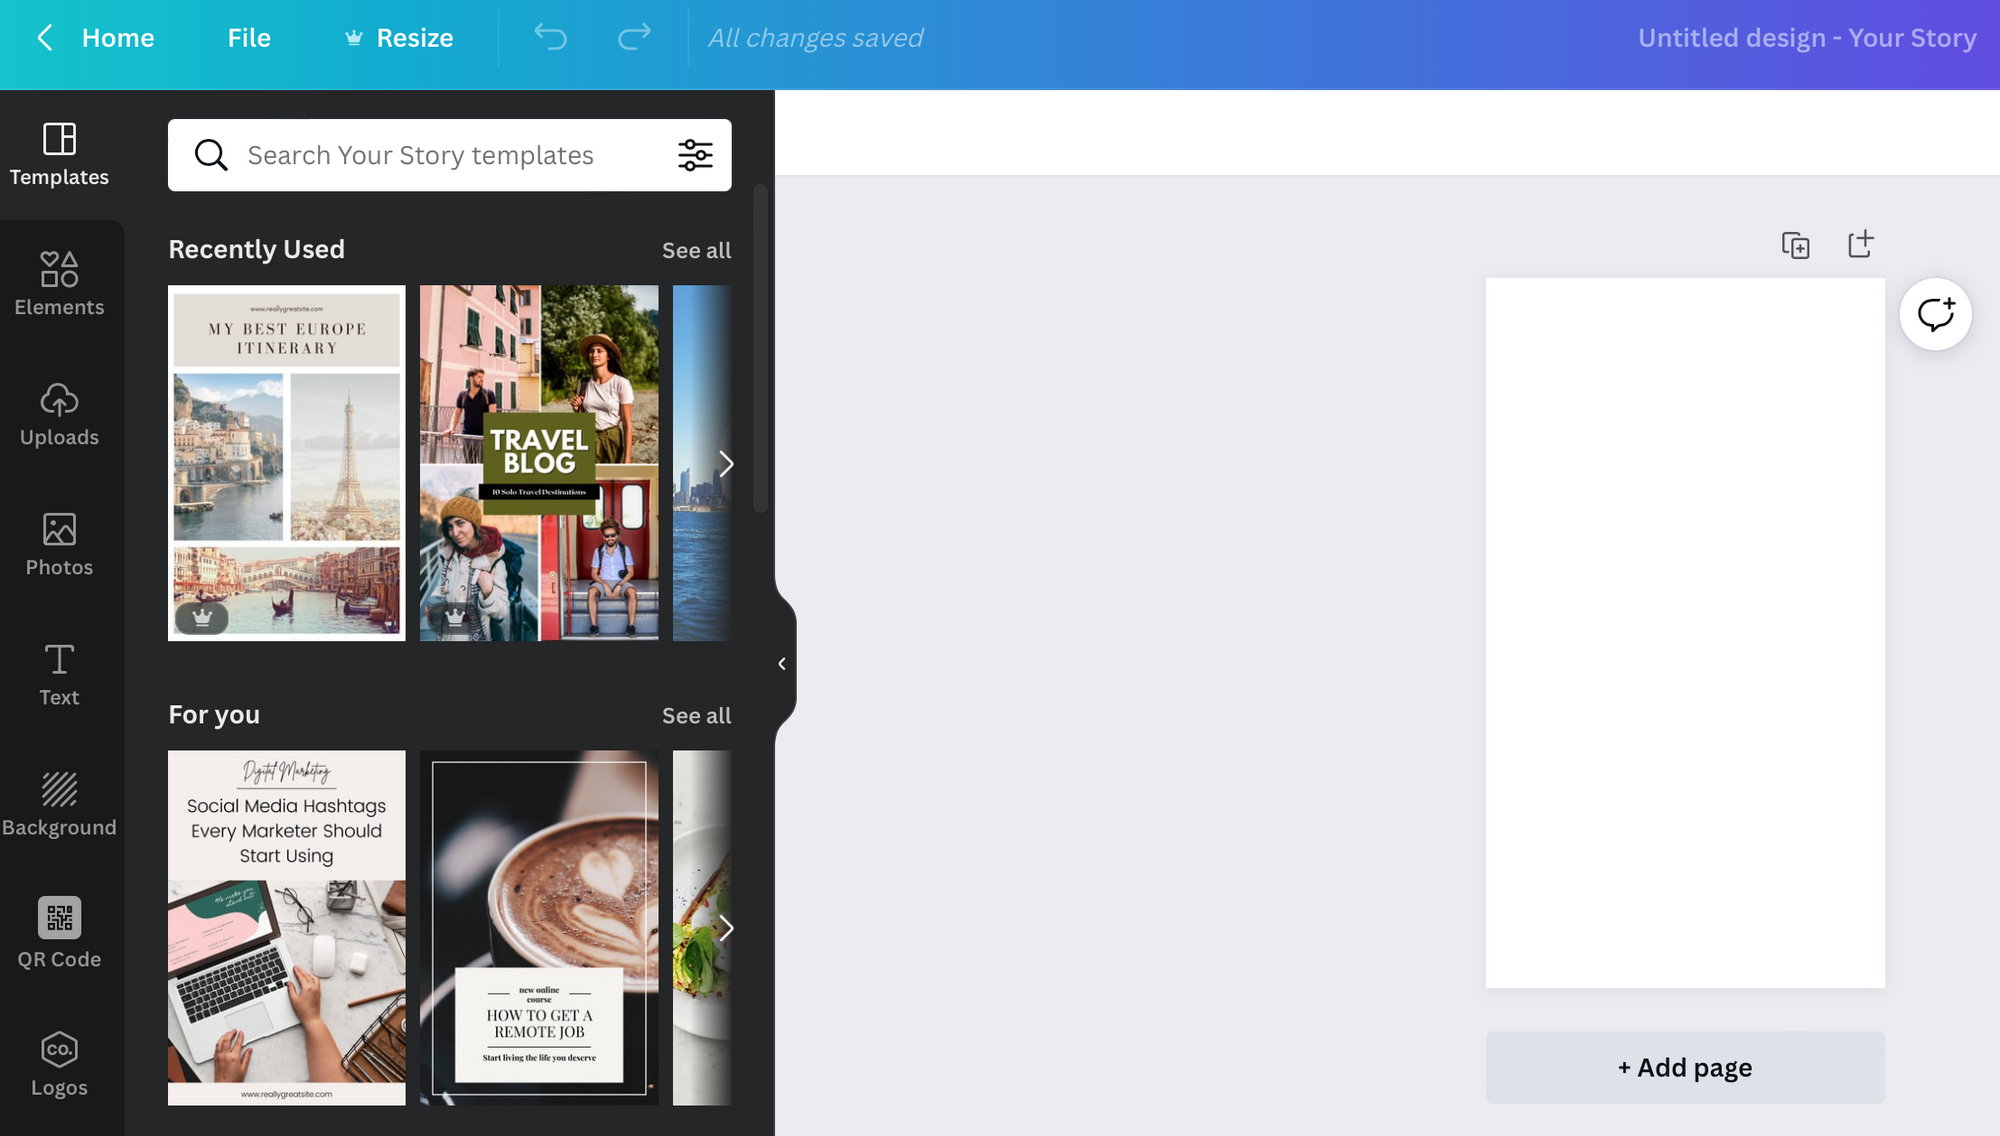Open the File menu

tap(249, 38)
